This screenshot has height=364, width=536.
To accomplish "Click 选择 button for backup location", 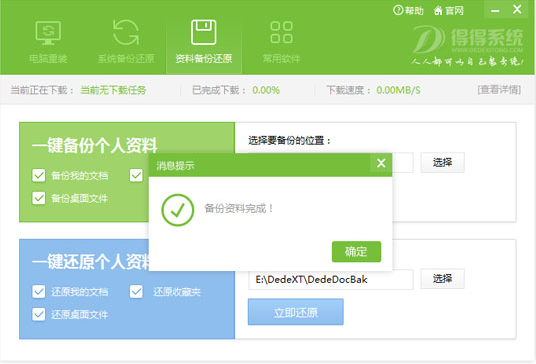I will click(442, 162).
